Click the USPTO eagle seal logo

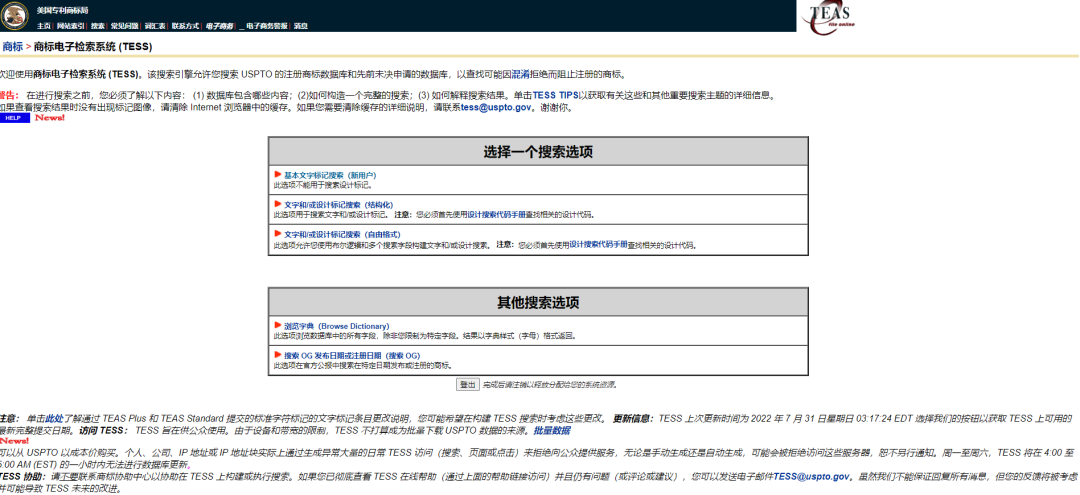click(14, 15)
